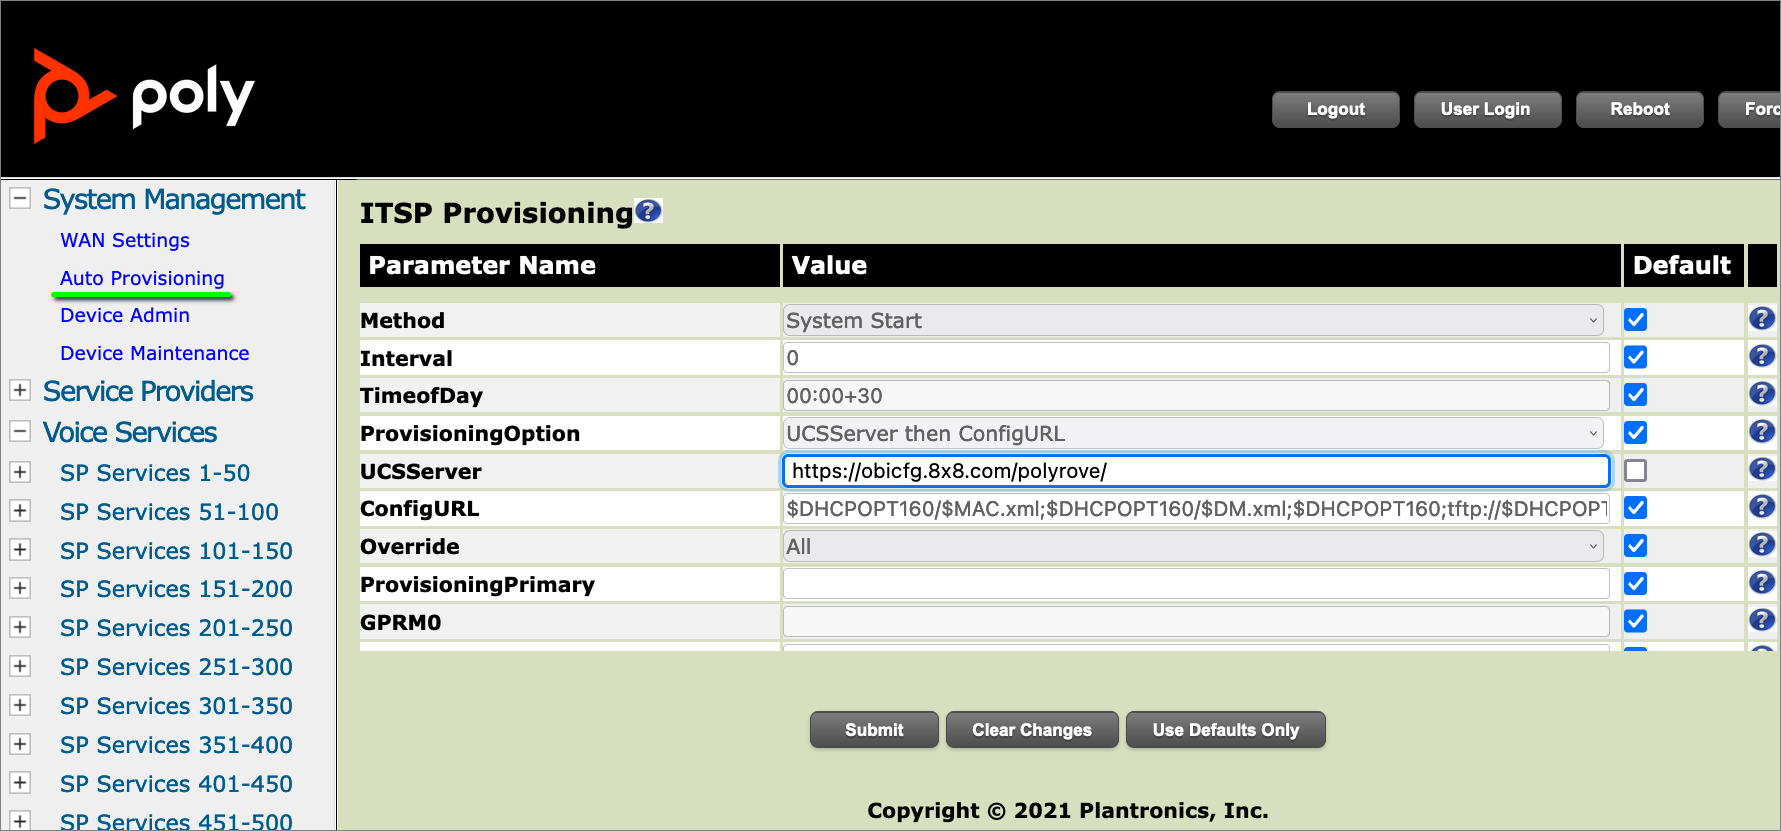The image size is (1781, 831).
Task: Open WAN Settings page
Action: (x=124, y=240)
